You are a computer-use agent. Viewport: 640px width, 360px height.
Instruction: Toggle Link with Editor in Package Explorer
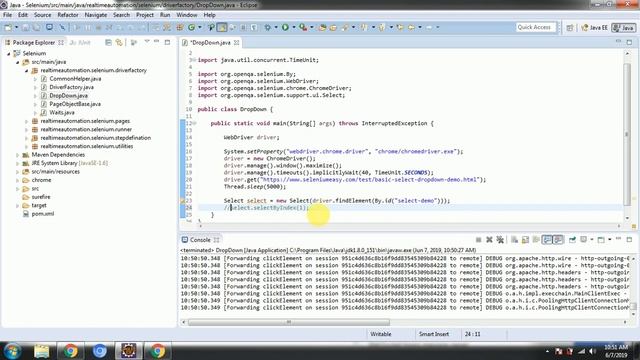119,42
